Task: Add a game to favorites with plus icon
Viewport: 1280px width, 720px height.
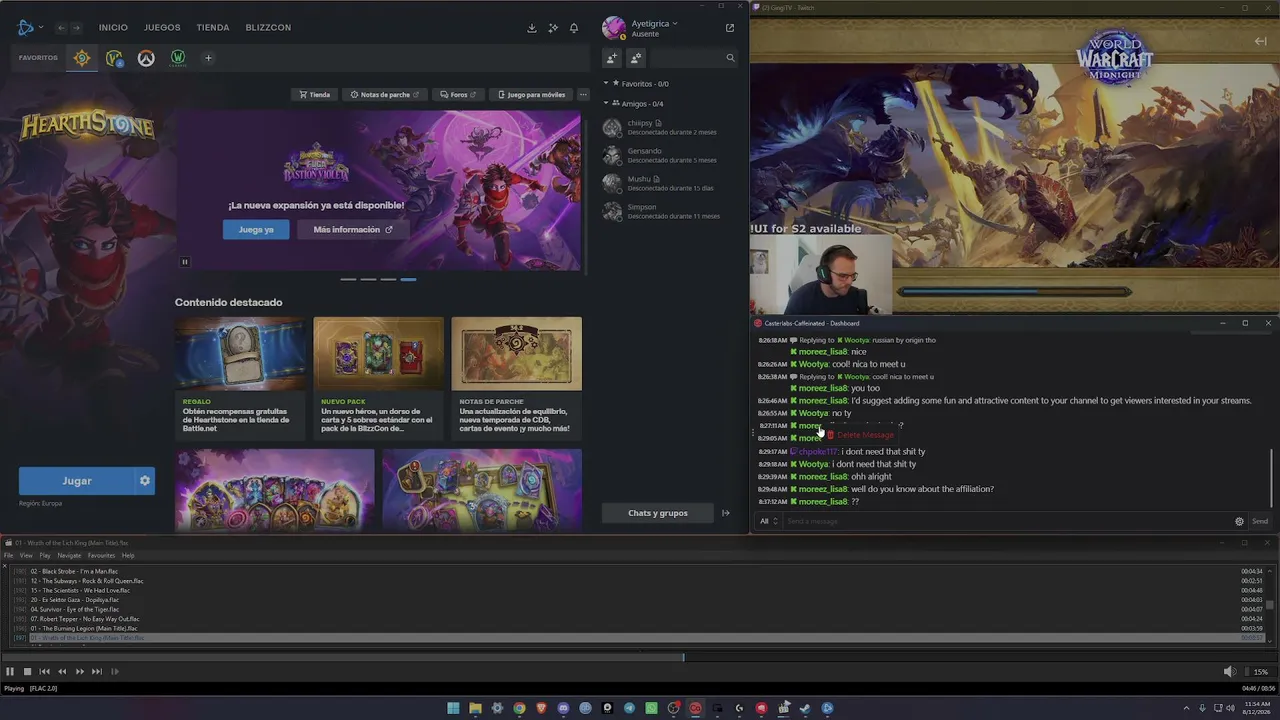Action: 208,58
